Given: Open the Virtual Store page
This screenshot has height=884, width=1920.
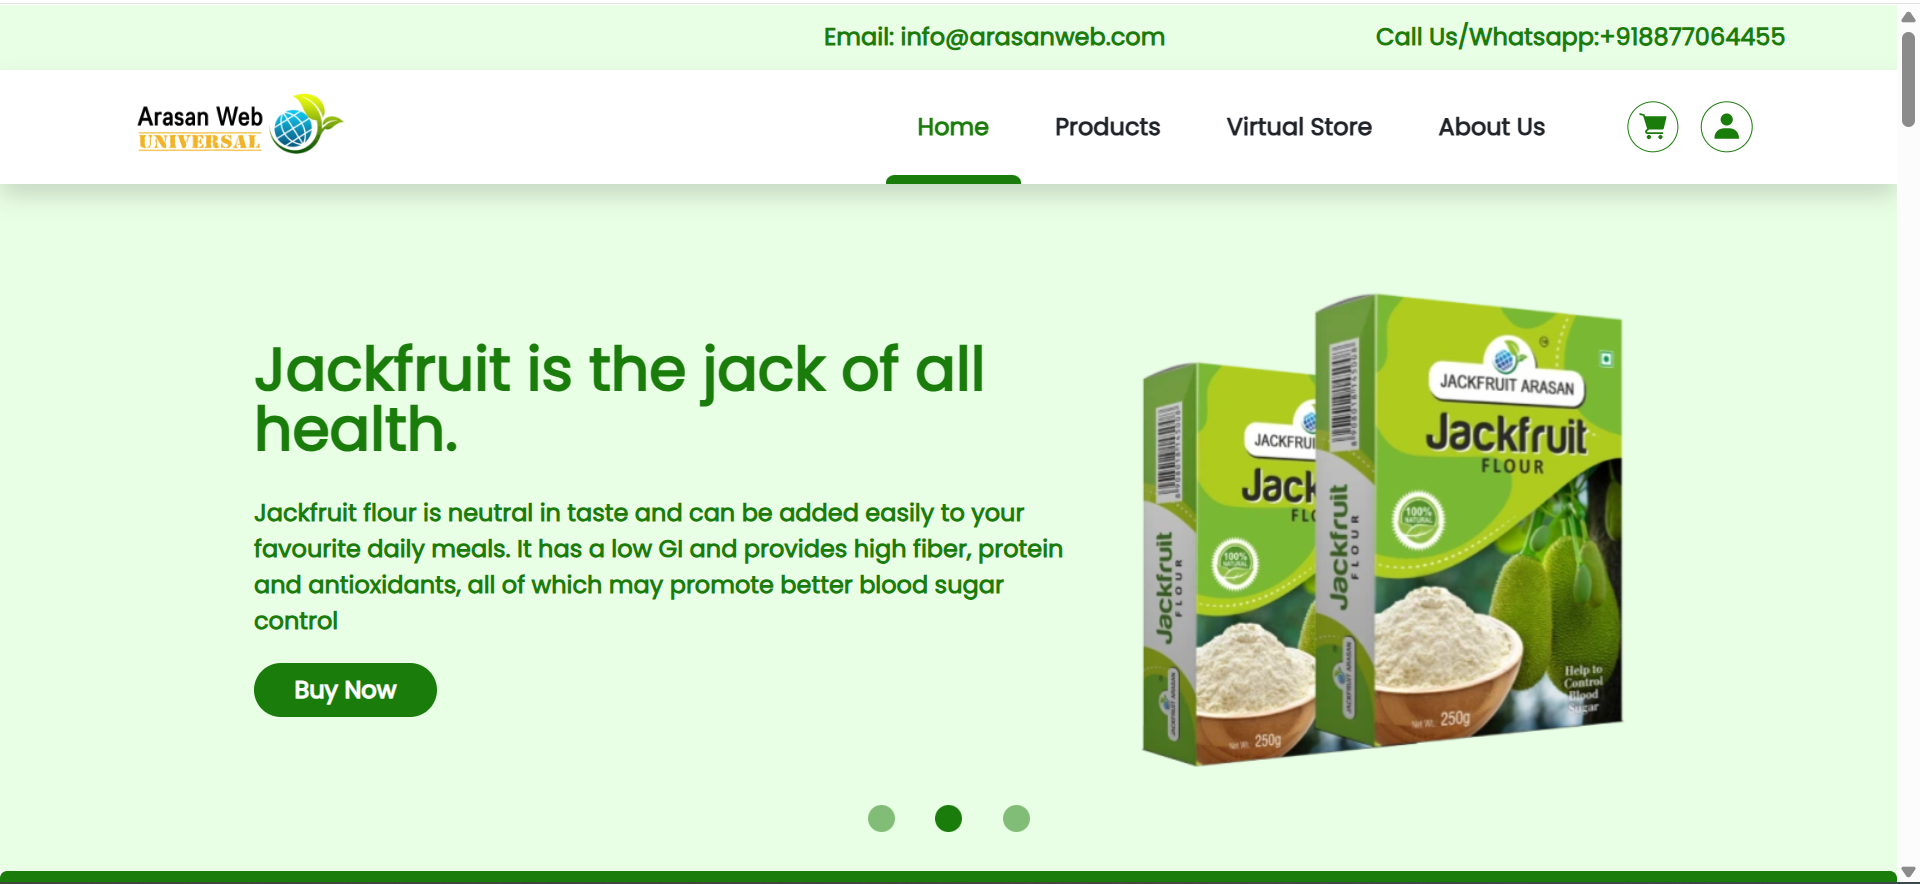Looking at the screenshot, I should click(x=1299, y=127).
